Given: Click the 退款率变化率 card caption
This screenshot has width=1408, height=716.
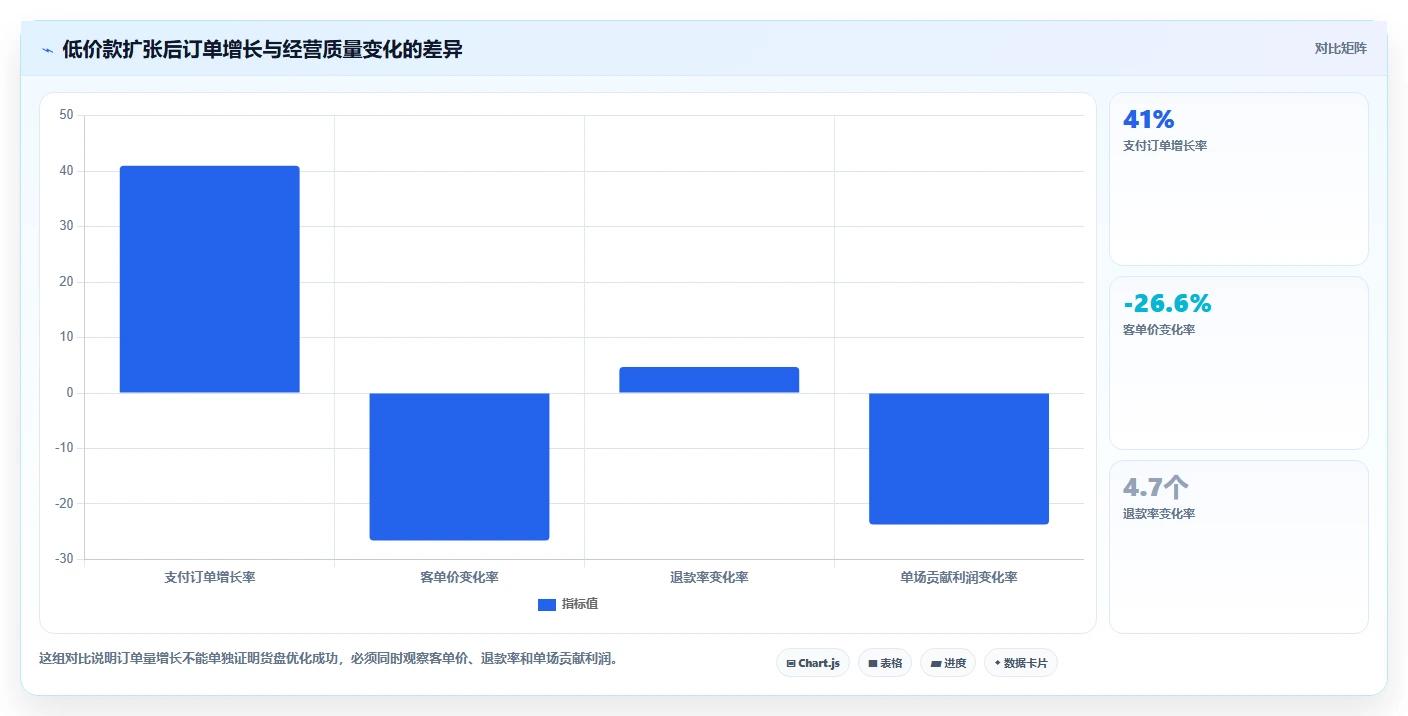Looking at the screenshot, I should 1159,514.
